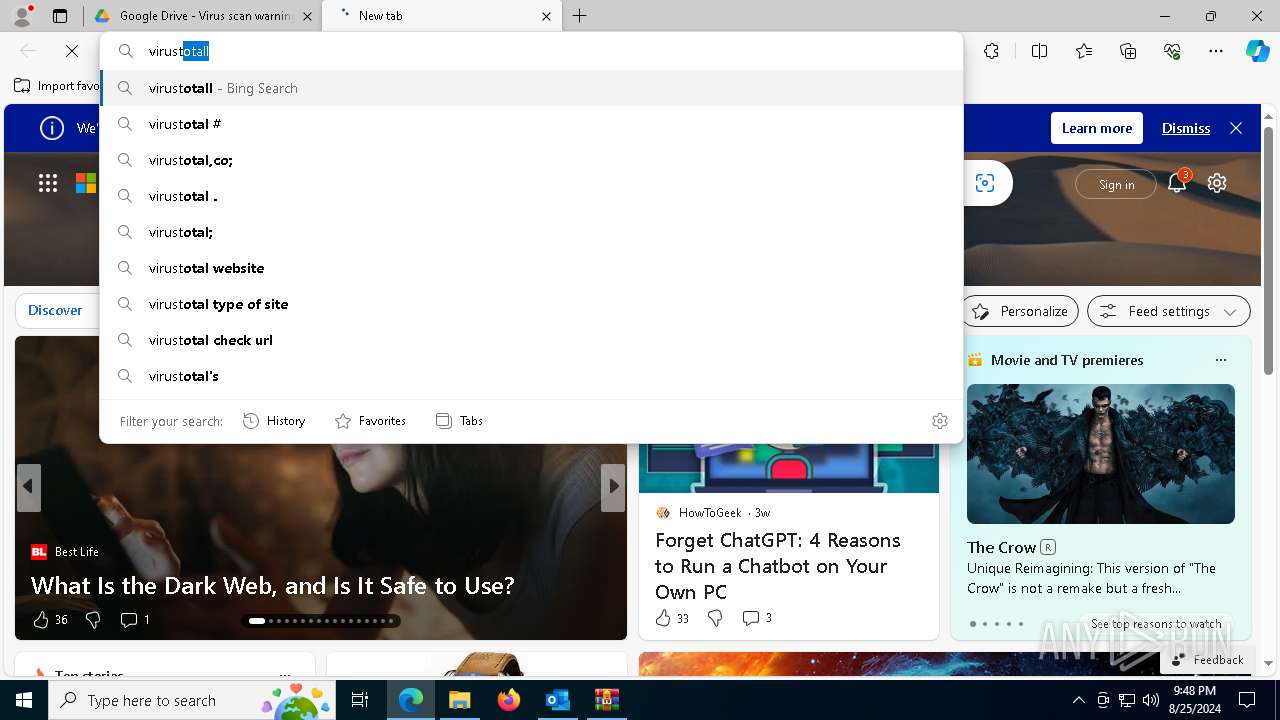Click the Personalize button
This screenshot has height=720, width=1280.
tap(1020, 311)
